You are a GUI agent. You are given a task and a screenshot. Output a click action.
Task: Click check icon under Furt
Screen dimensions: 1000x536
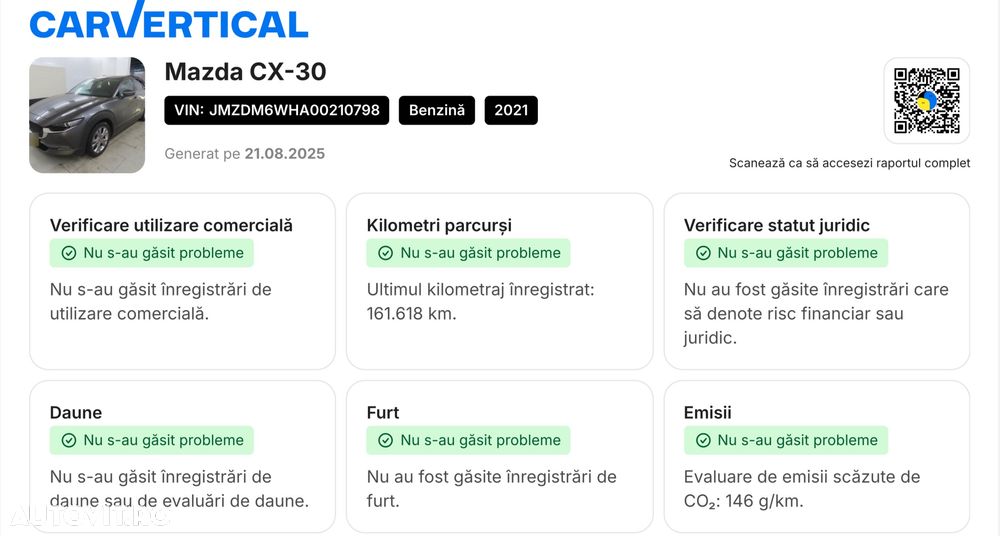click(x=386, y=440)
